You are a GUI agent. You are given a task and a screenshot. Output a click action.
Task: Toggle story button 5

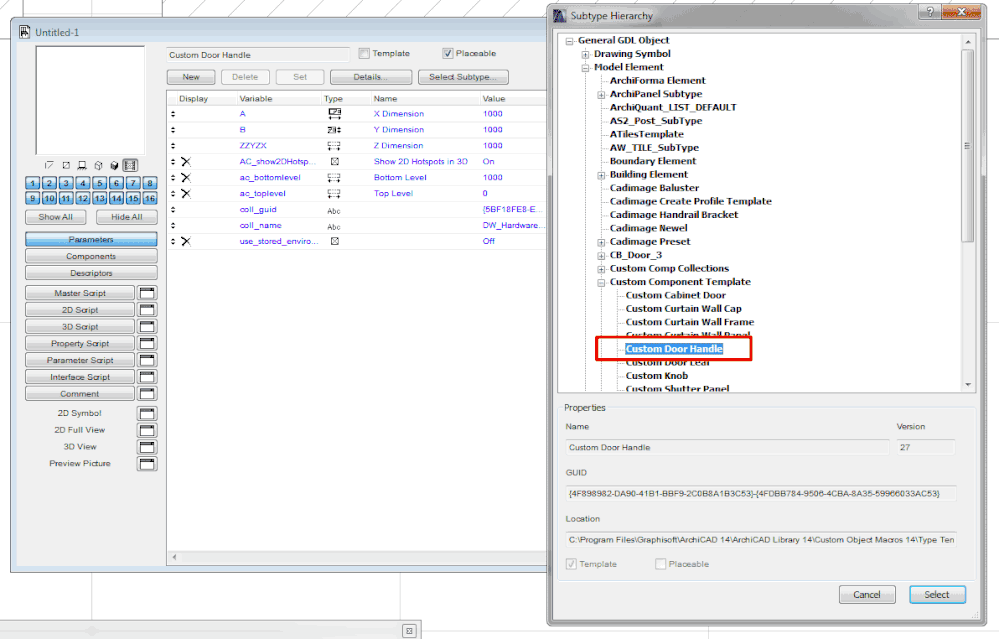(99, 183)
